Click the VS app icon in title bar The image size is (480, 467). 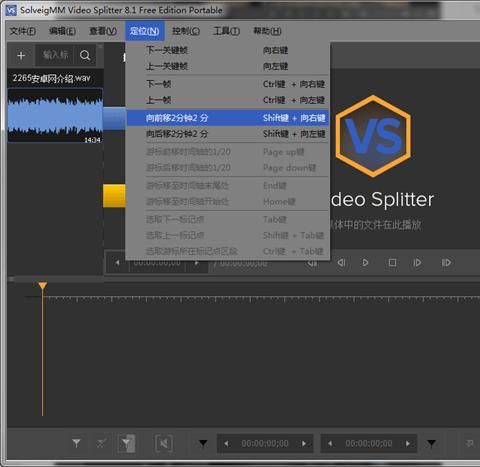11,10
